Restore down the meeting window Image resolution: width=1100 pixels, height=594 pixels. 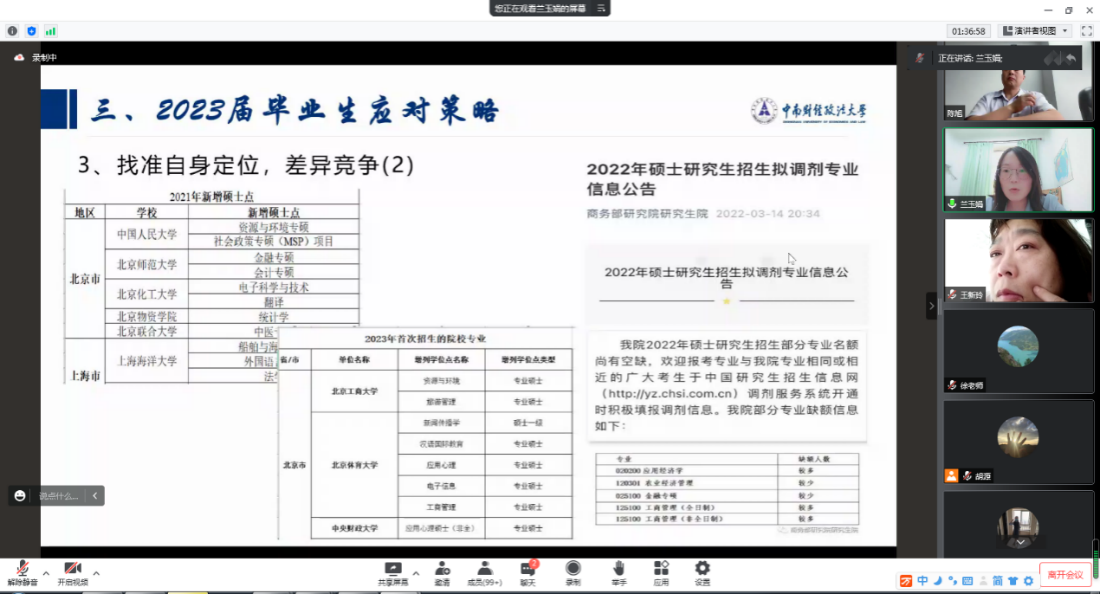point(1068,10)
